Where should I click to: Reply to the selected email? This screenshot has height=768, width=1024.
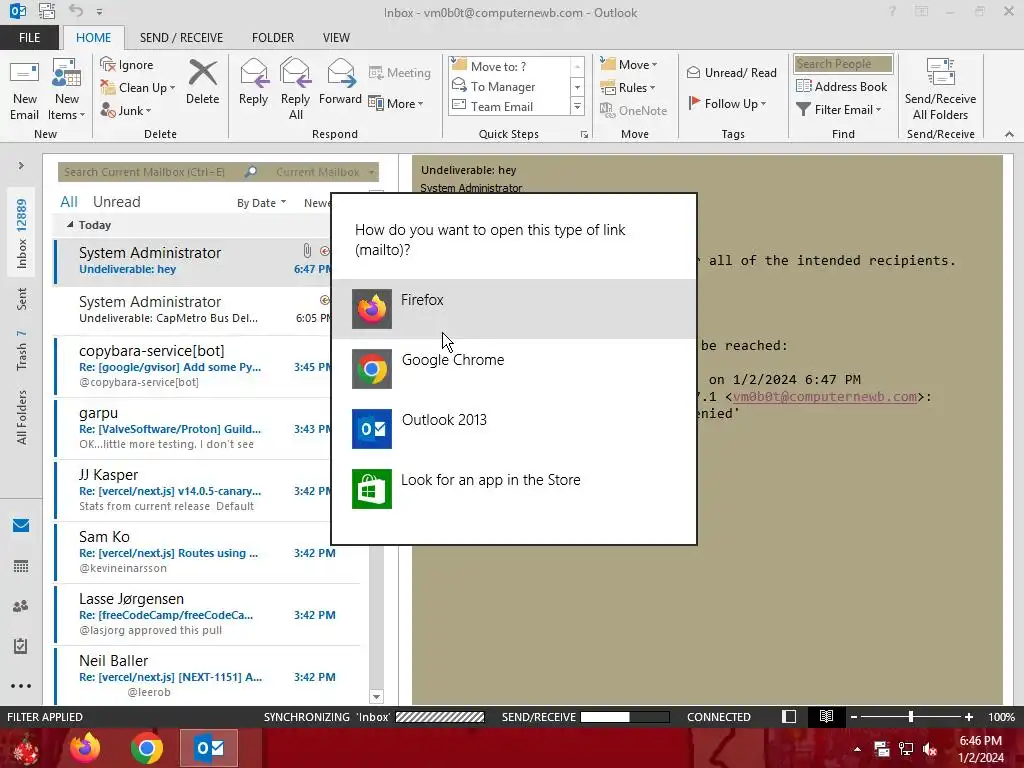253,83
